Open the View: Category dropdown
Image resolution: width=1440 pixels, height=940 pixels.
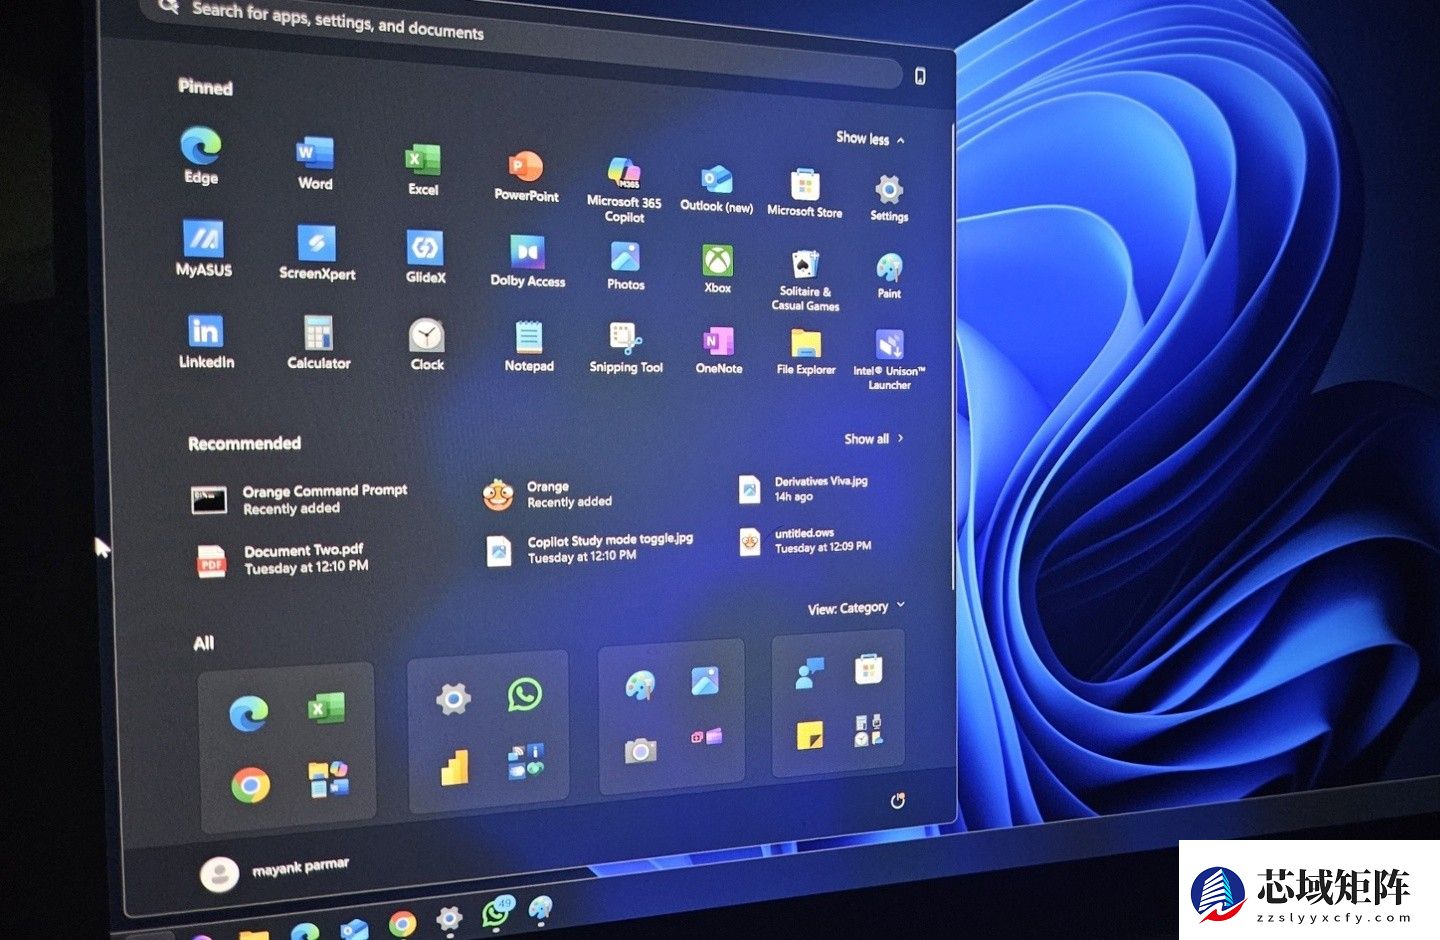pyautogui.click(x=853, y=606)
